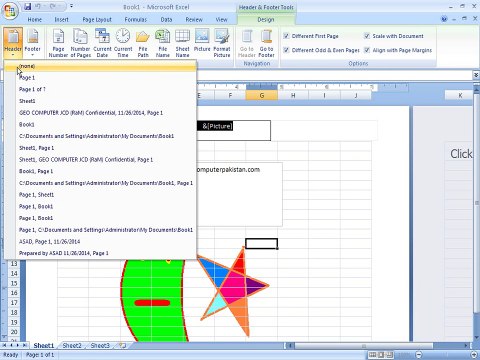Toggle Align with Page Margins checkbox

coord(367,50)
